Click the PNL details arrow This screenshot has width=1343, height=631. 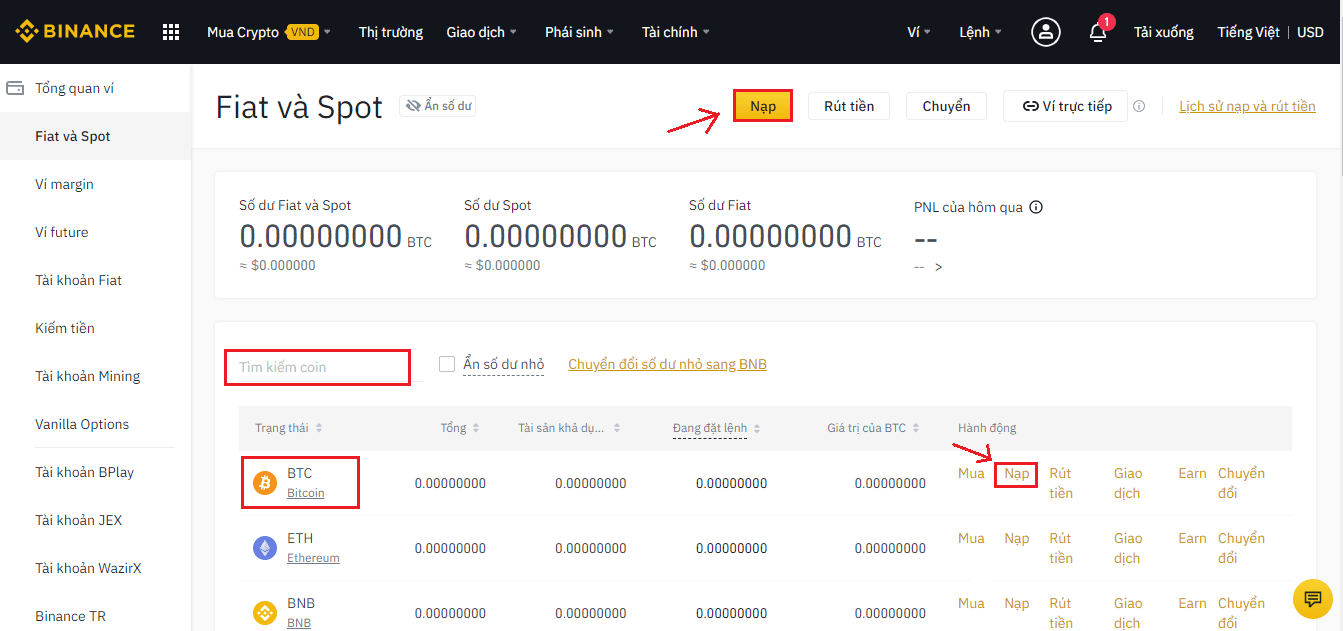938,267
